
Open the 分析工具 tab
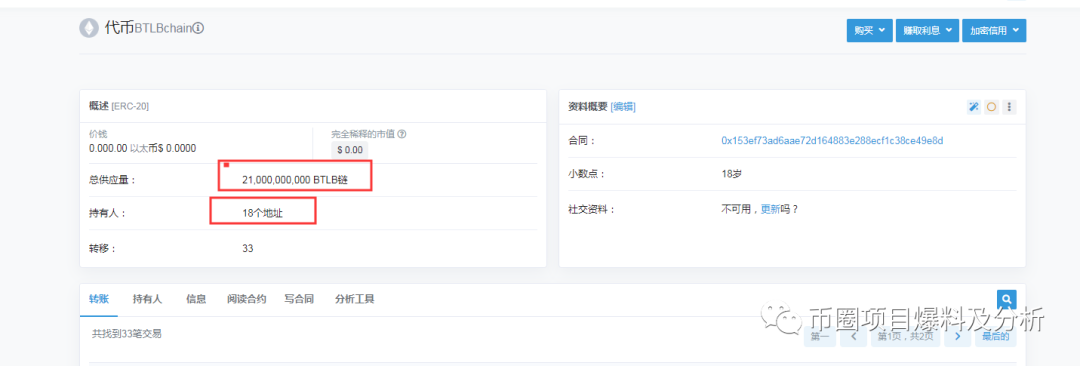355,299
